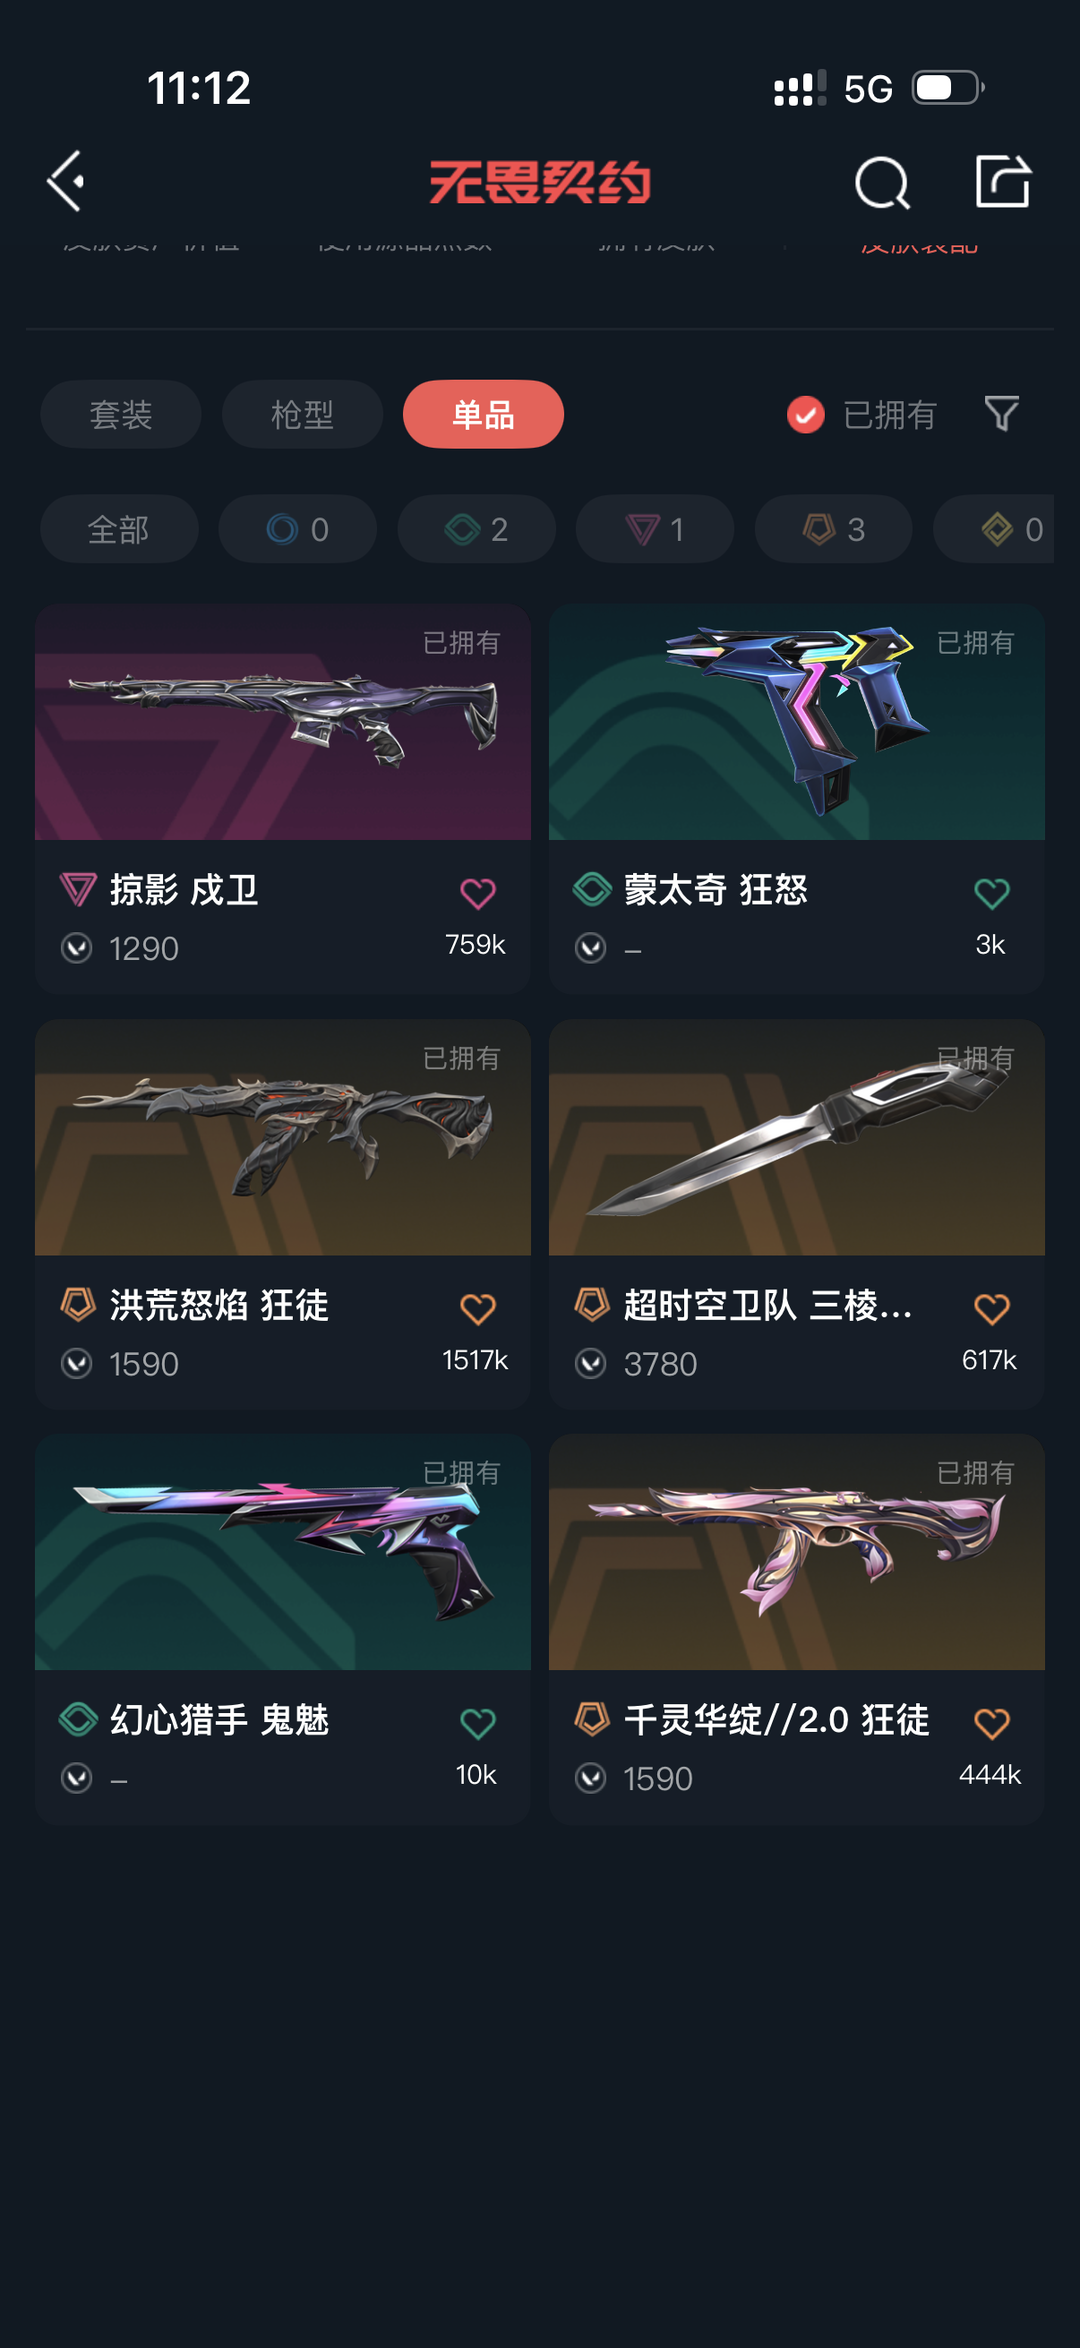
Task: Select the 全部 tier filter
Action: [x=119, y=529]
